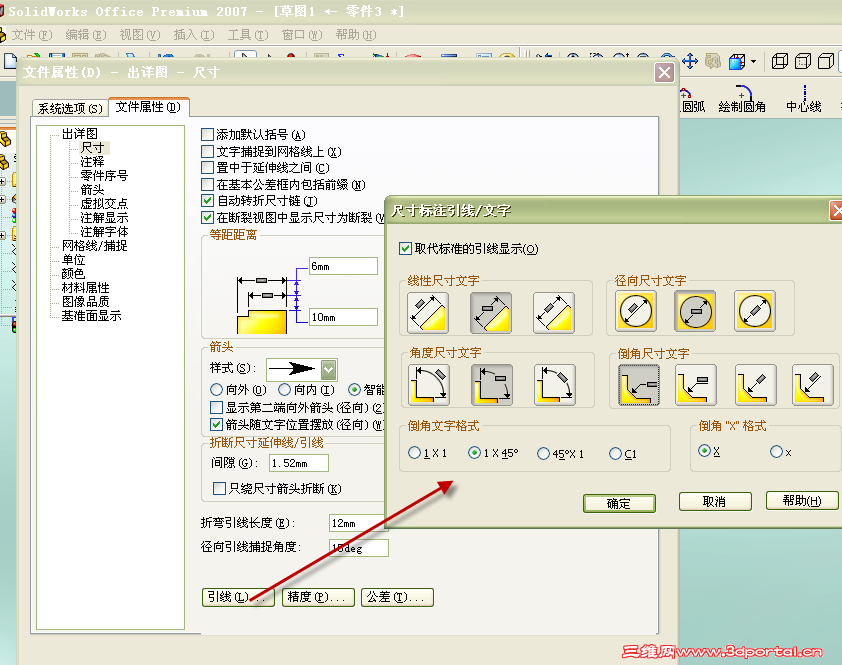Open 帮助 menu
Image resolution: width=842 pixels, height=665 pixels.
click(355, 35)
